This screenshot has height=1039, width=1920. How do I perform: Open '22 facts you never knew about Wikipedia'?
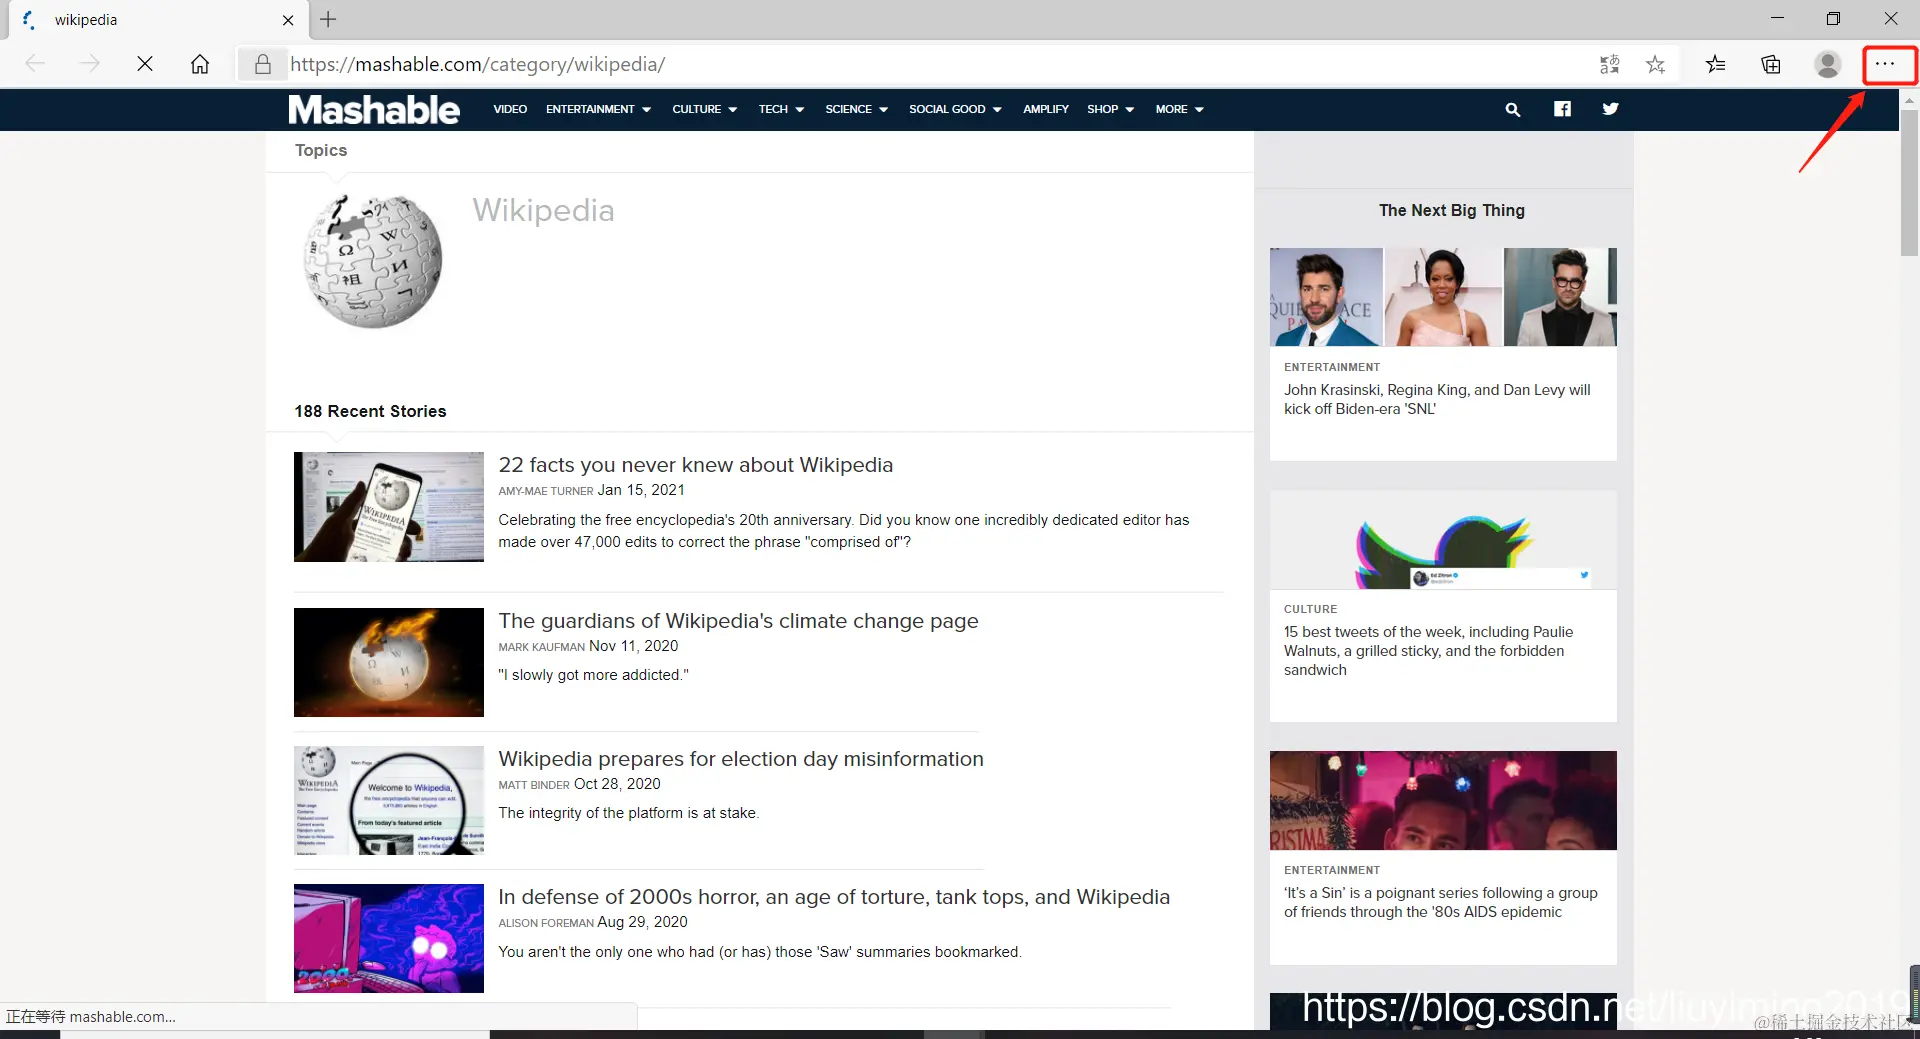[695, 465]
